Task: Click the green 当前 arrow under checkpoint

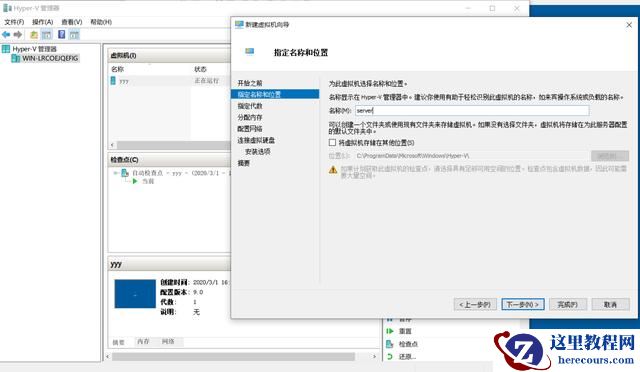Action: [135, 181]
